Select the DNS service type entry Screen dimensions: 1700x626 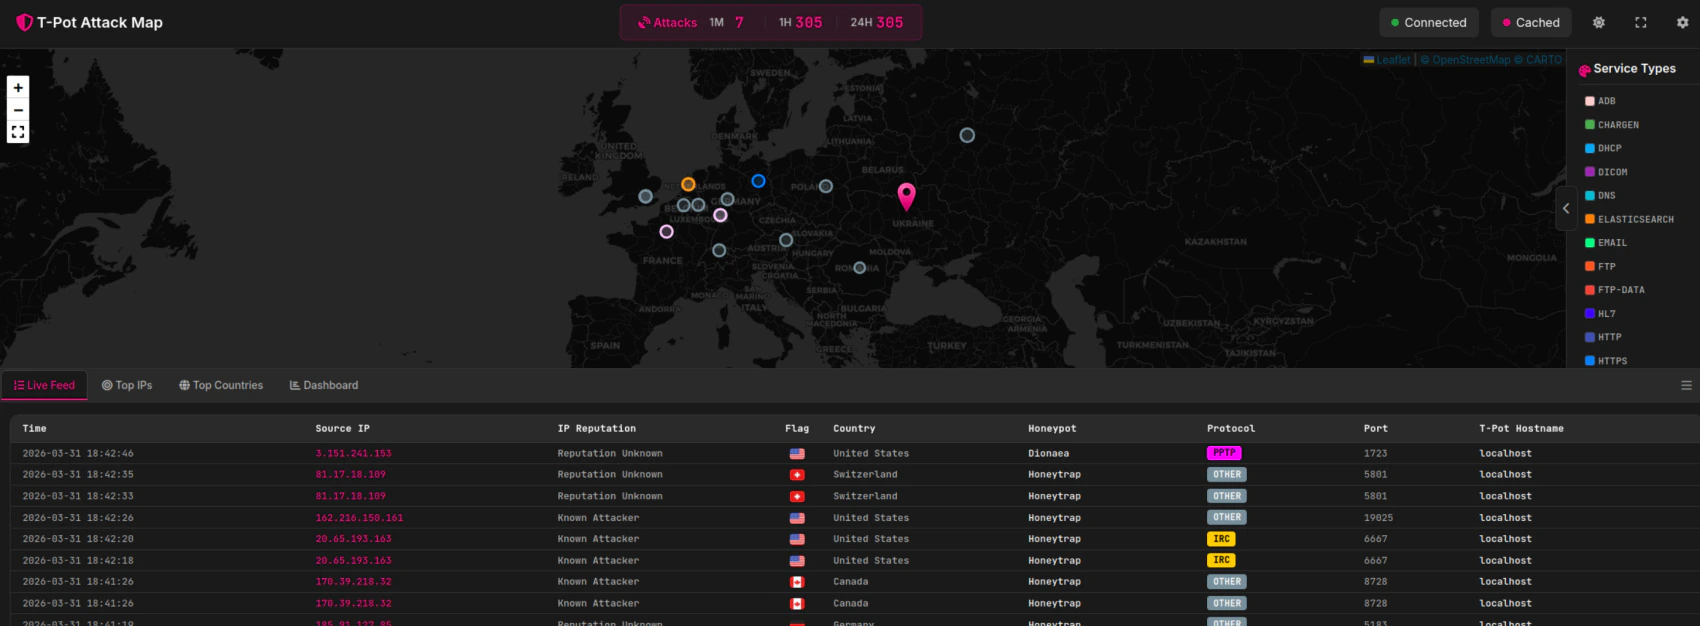tap(1600, 196)
